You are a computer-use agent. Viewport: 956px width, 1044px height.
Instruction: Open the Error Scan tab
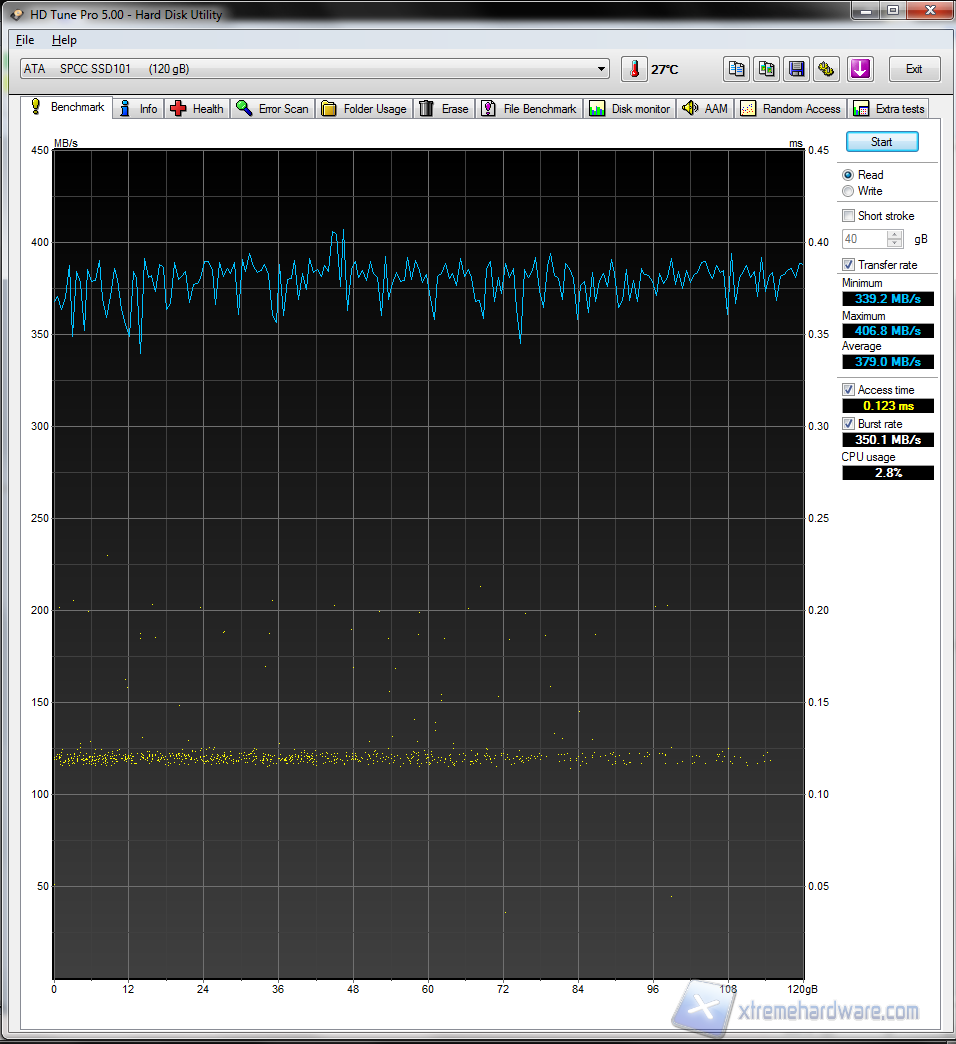273,109
